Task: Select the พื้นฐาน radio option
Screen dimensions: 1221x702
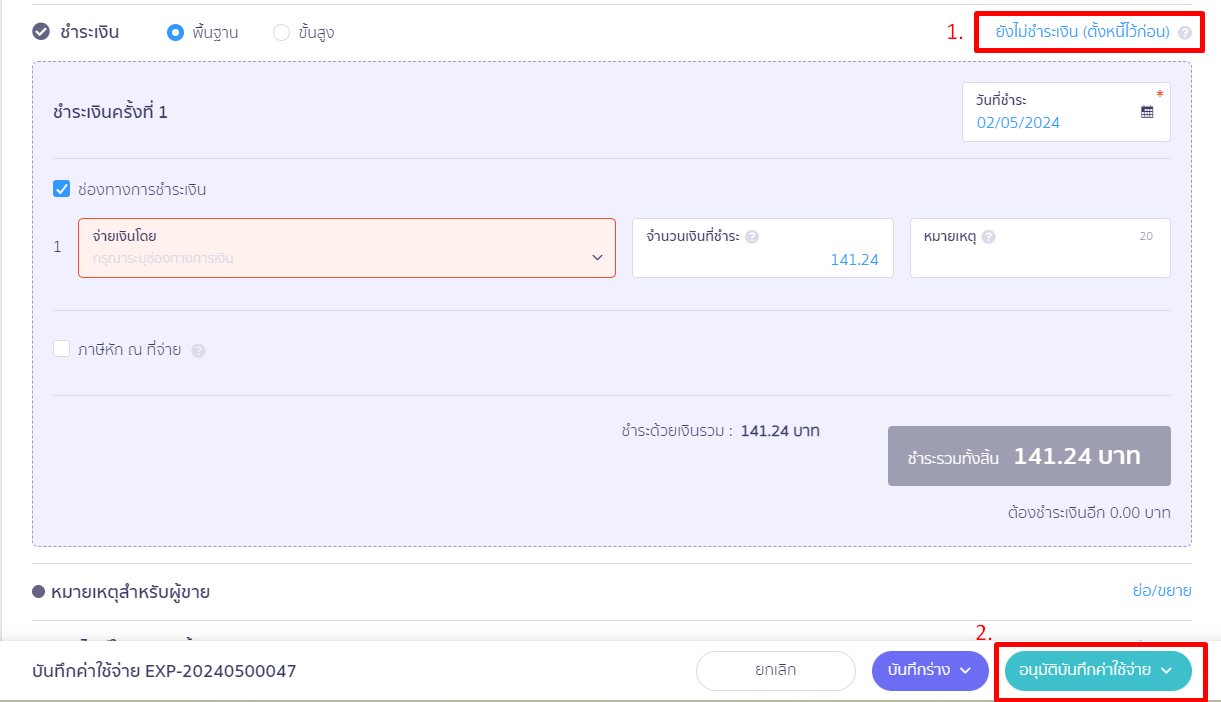Action: 176,32
